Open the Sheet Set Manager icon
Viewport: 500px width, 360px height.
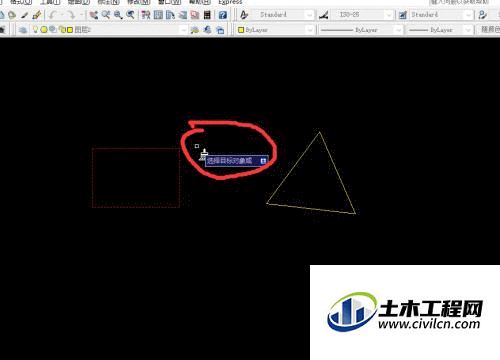pyautogui.click(x=183, y=15)
